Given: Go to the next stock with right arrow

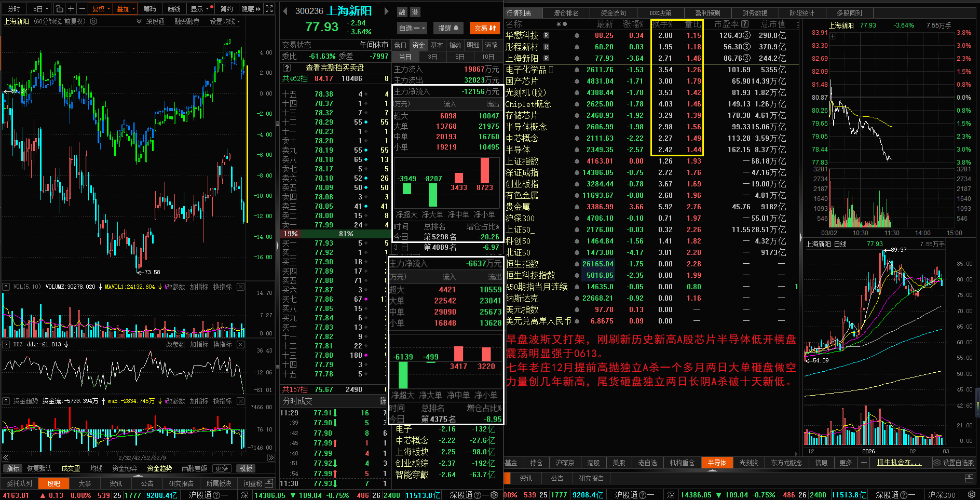Looking at the screenshot, I should click(387, 11).
